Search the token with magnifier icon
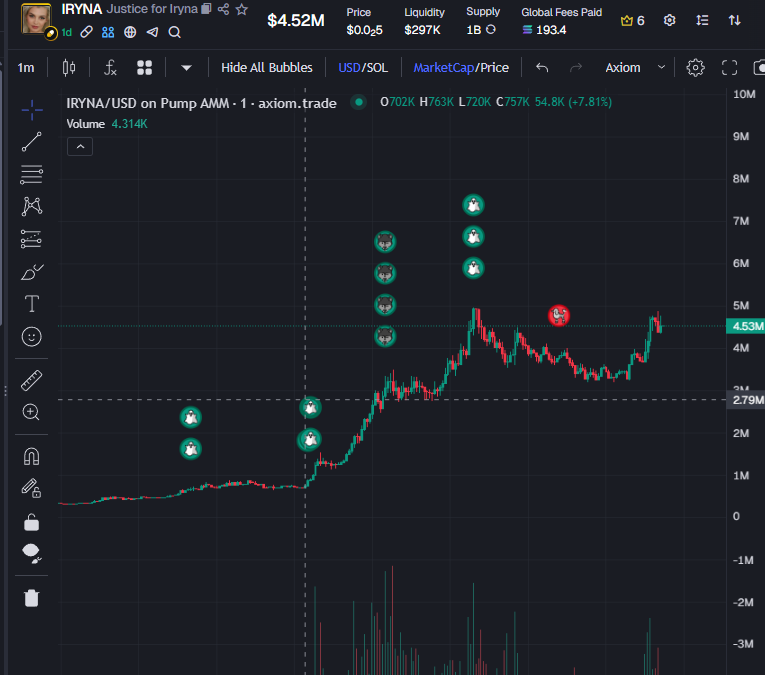Viewport: 765px width, 675px height. pos(174,32)
